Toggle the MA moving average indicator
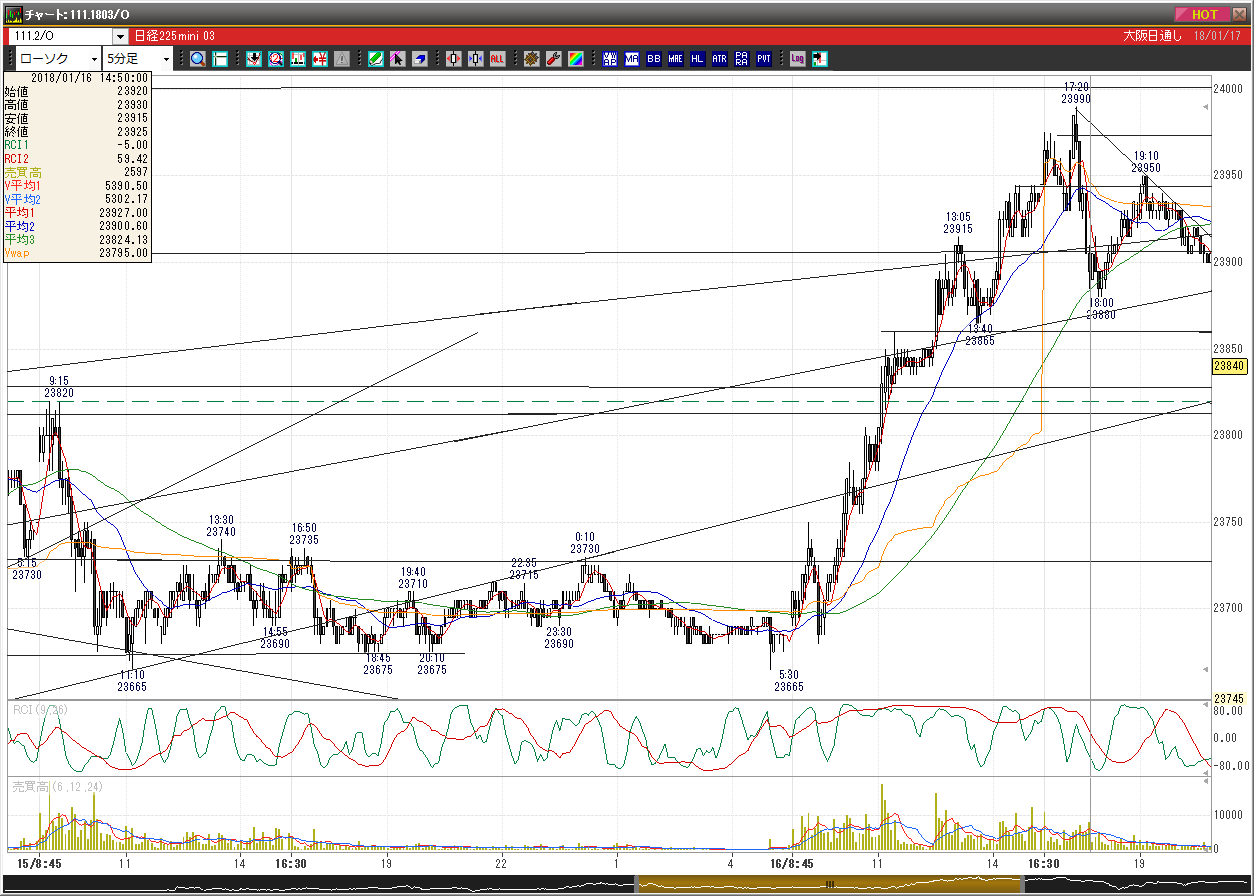 (632, 58)
